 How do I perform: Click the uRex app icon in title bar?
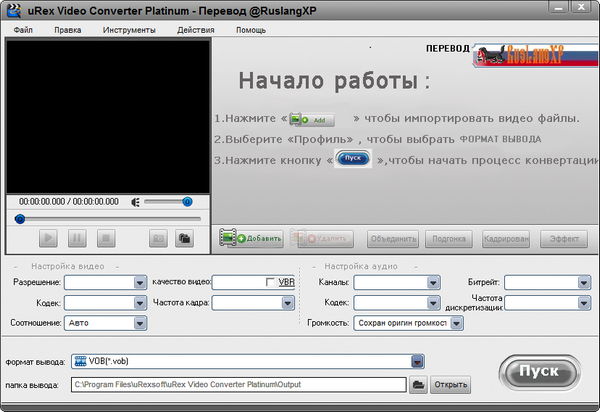point(14,10)
